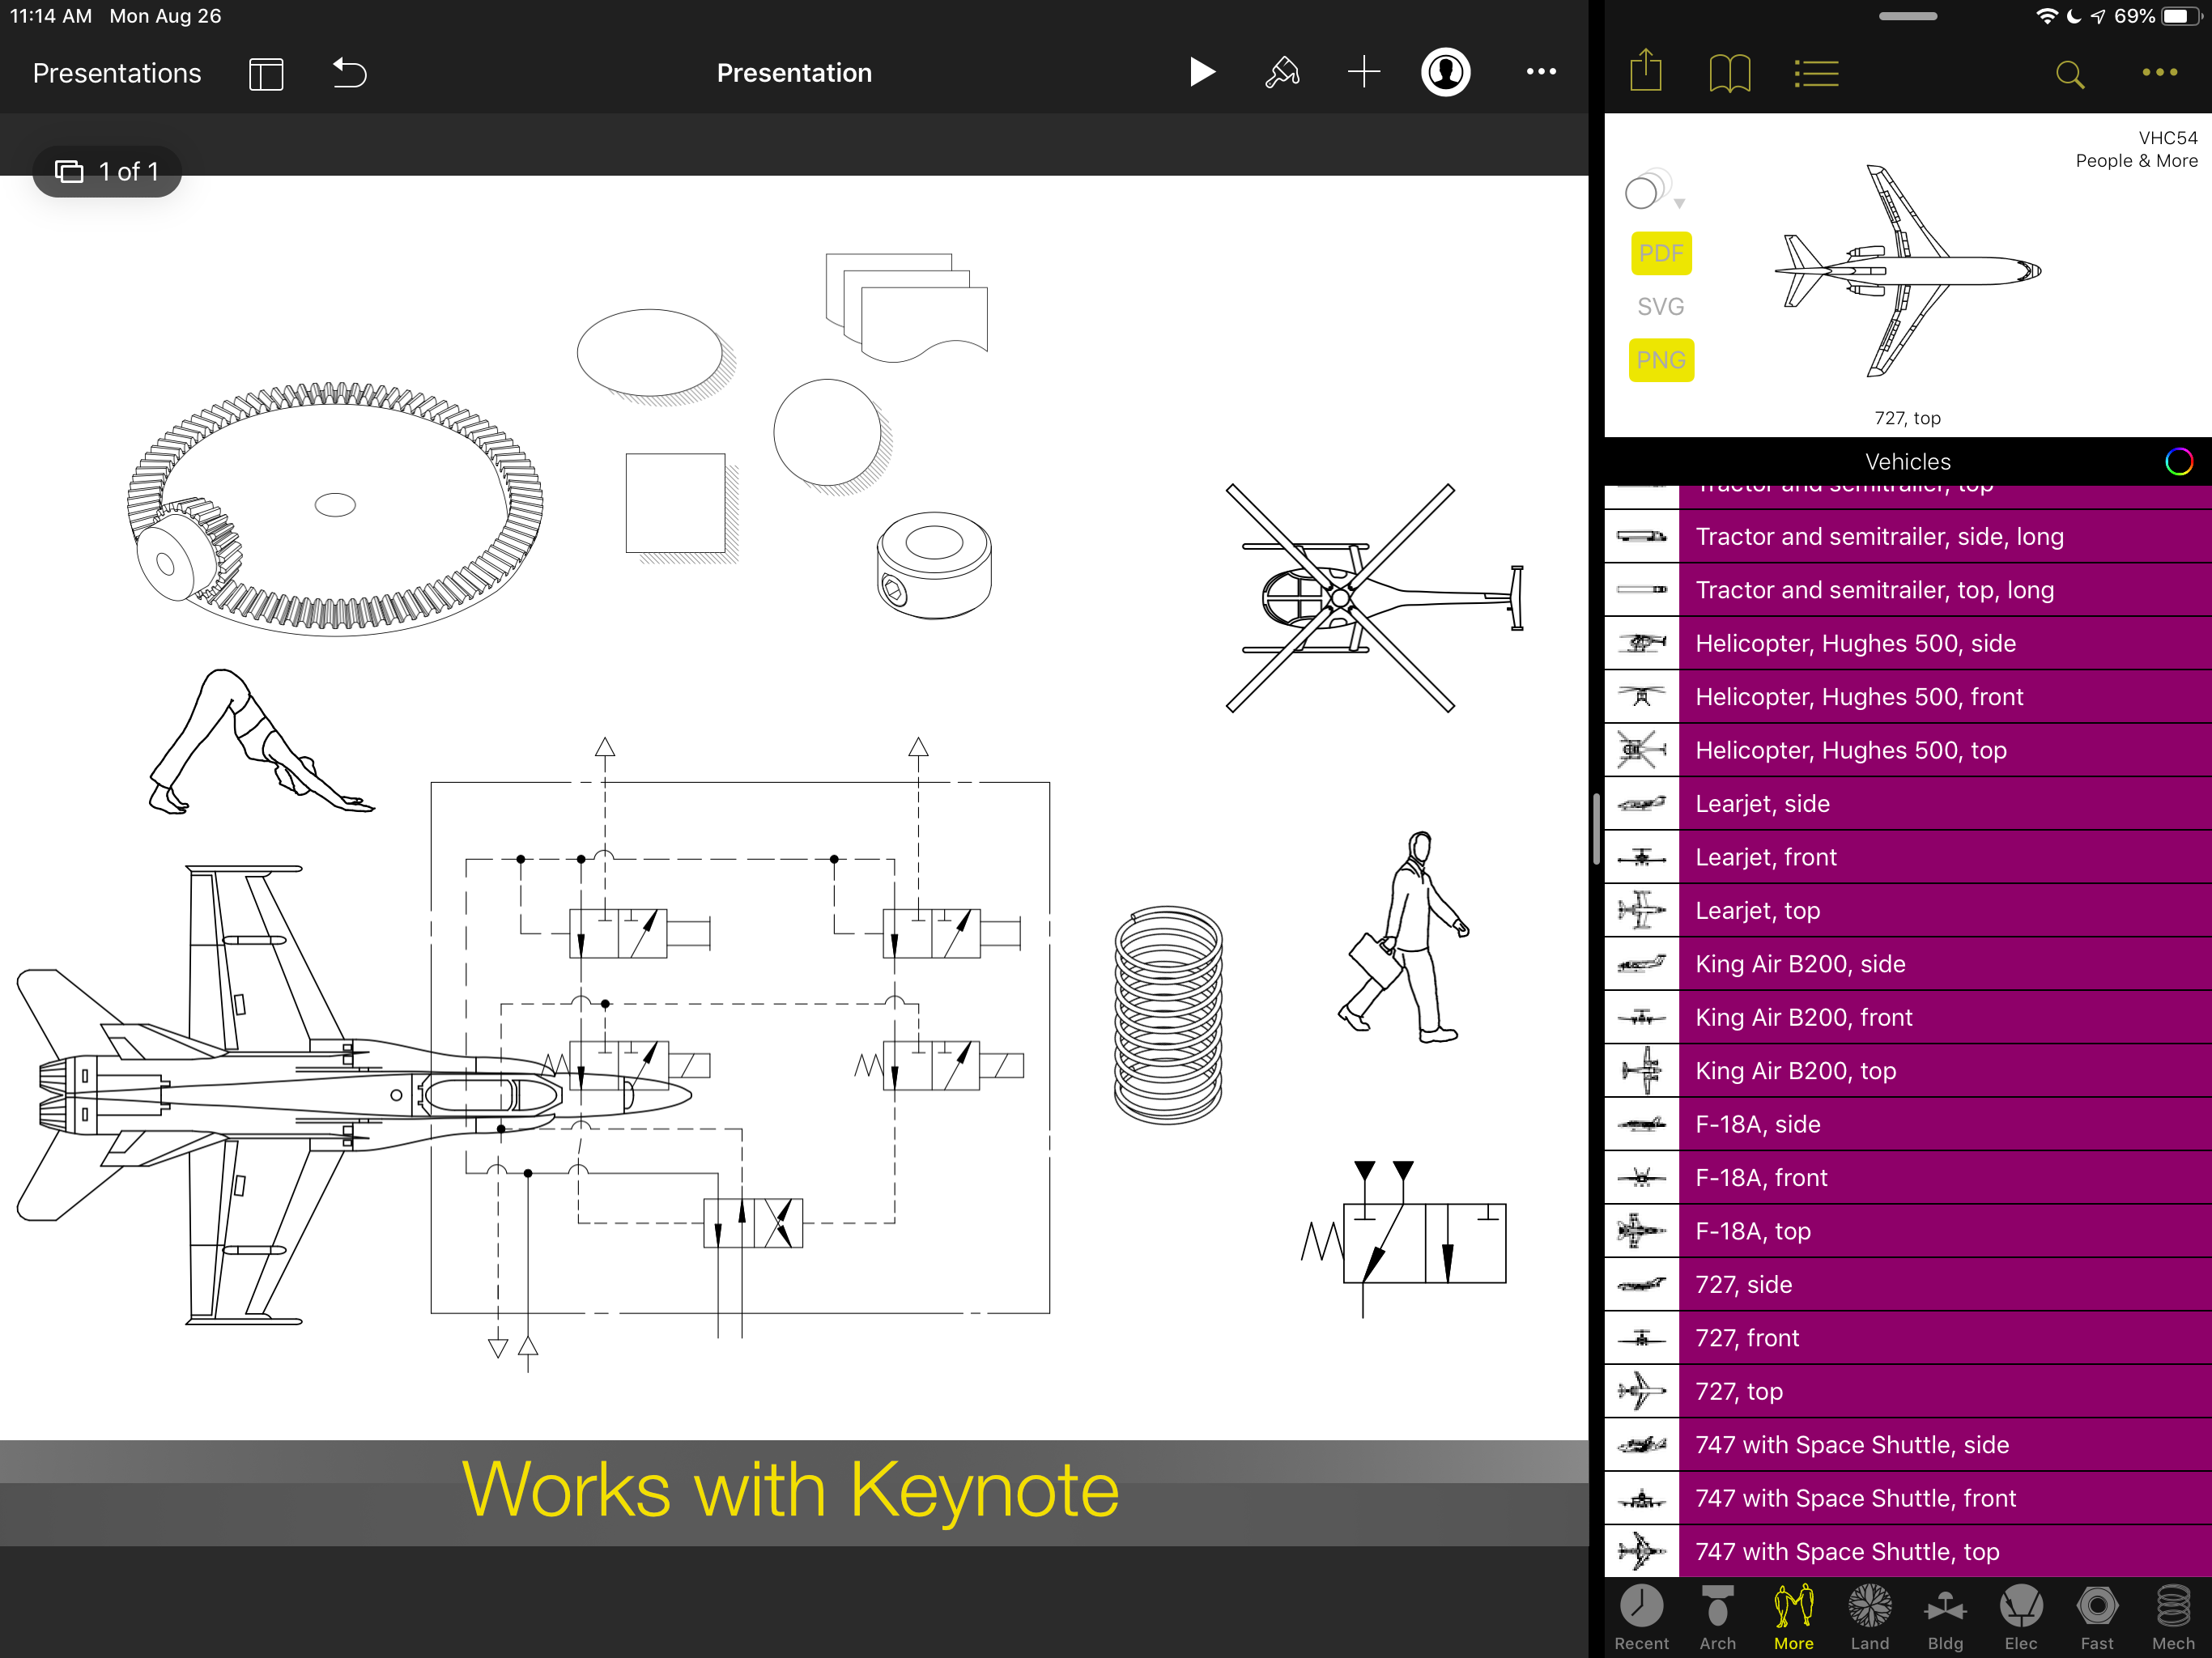This screenshot has height=1658, width=2212.
Task: Play the Keynote presentation
Action: pos(1201,73)
